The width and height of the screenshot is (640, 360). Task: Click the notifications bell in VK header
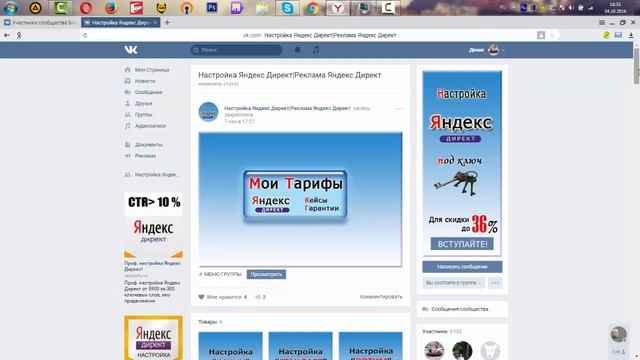pos(298,50)
